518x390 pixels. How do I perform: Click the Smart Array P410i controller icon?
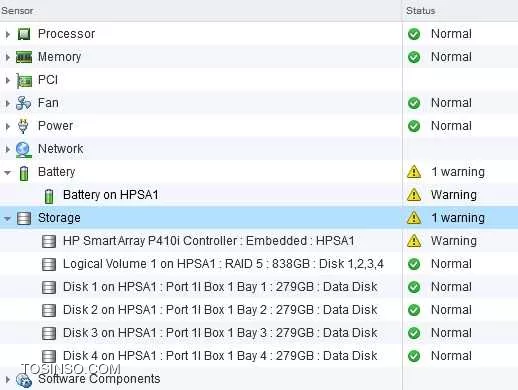[49, 241]
